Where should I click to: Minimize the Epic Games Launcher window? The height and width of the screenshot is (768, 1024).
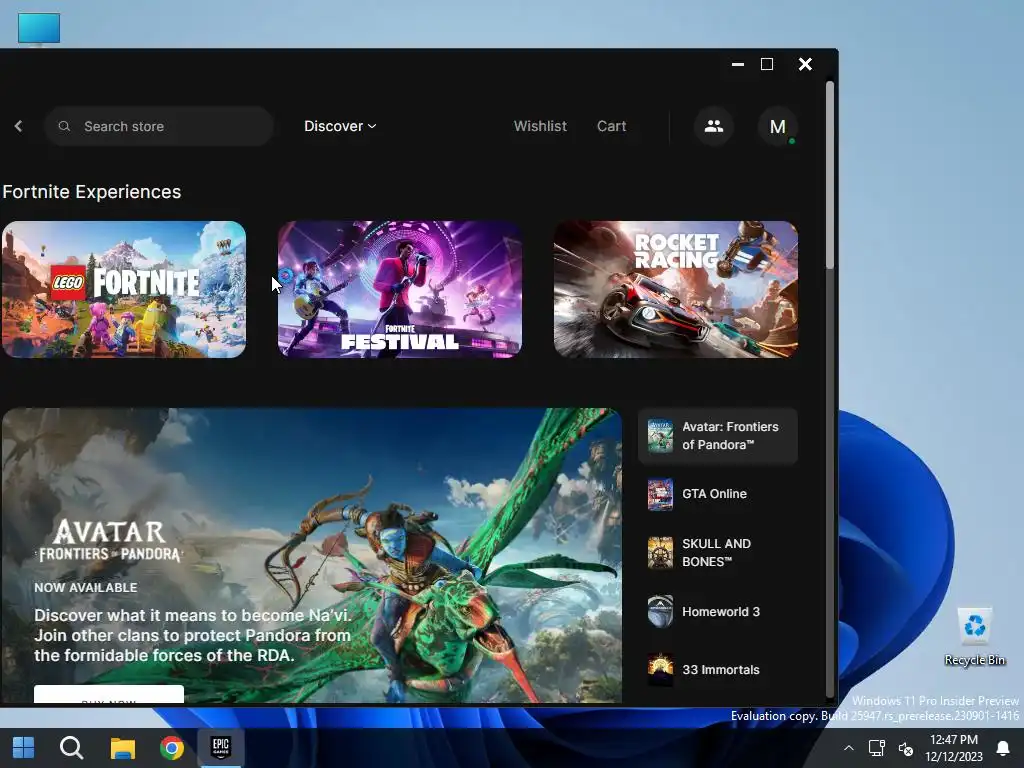pos(738,64)
